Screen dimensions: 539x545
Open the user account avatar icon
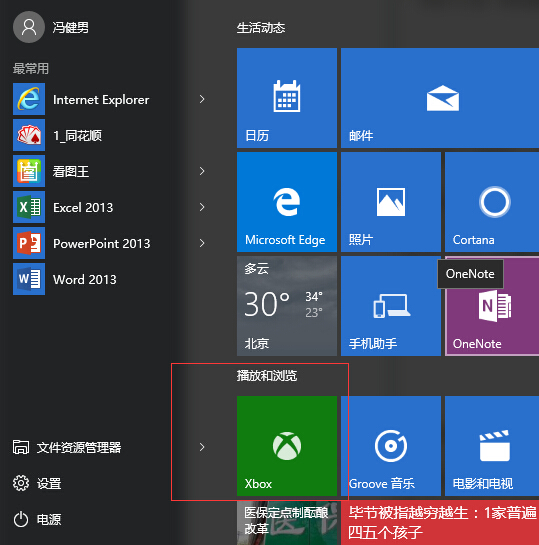[x=29, y=27]
